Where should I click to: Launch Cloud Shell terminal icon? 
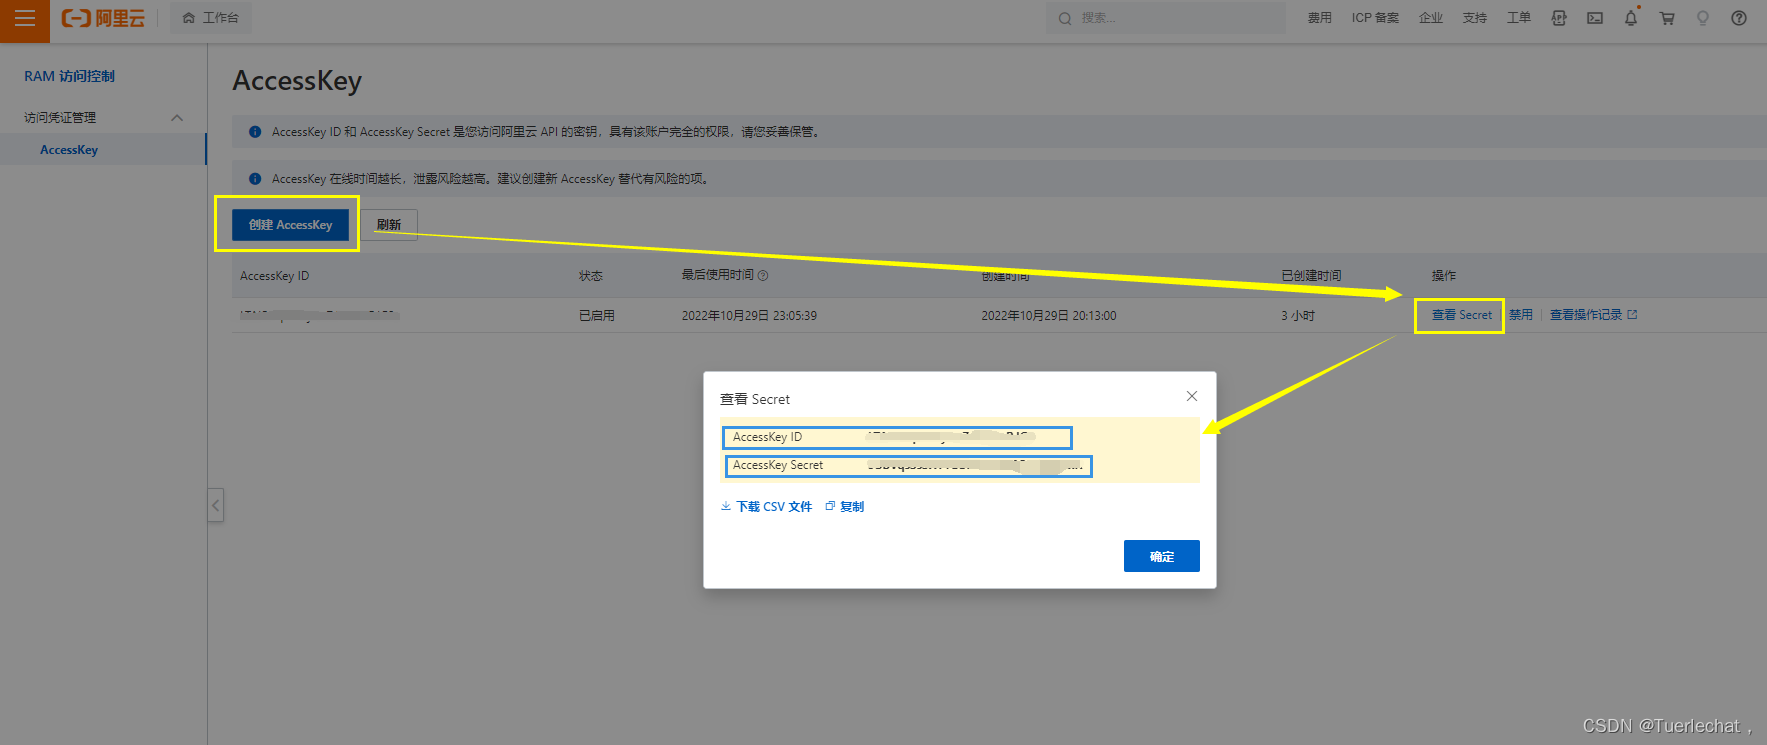pyautogui.click(x=1595, y=18)
